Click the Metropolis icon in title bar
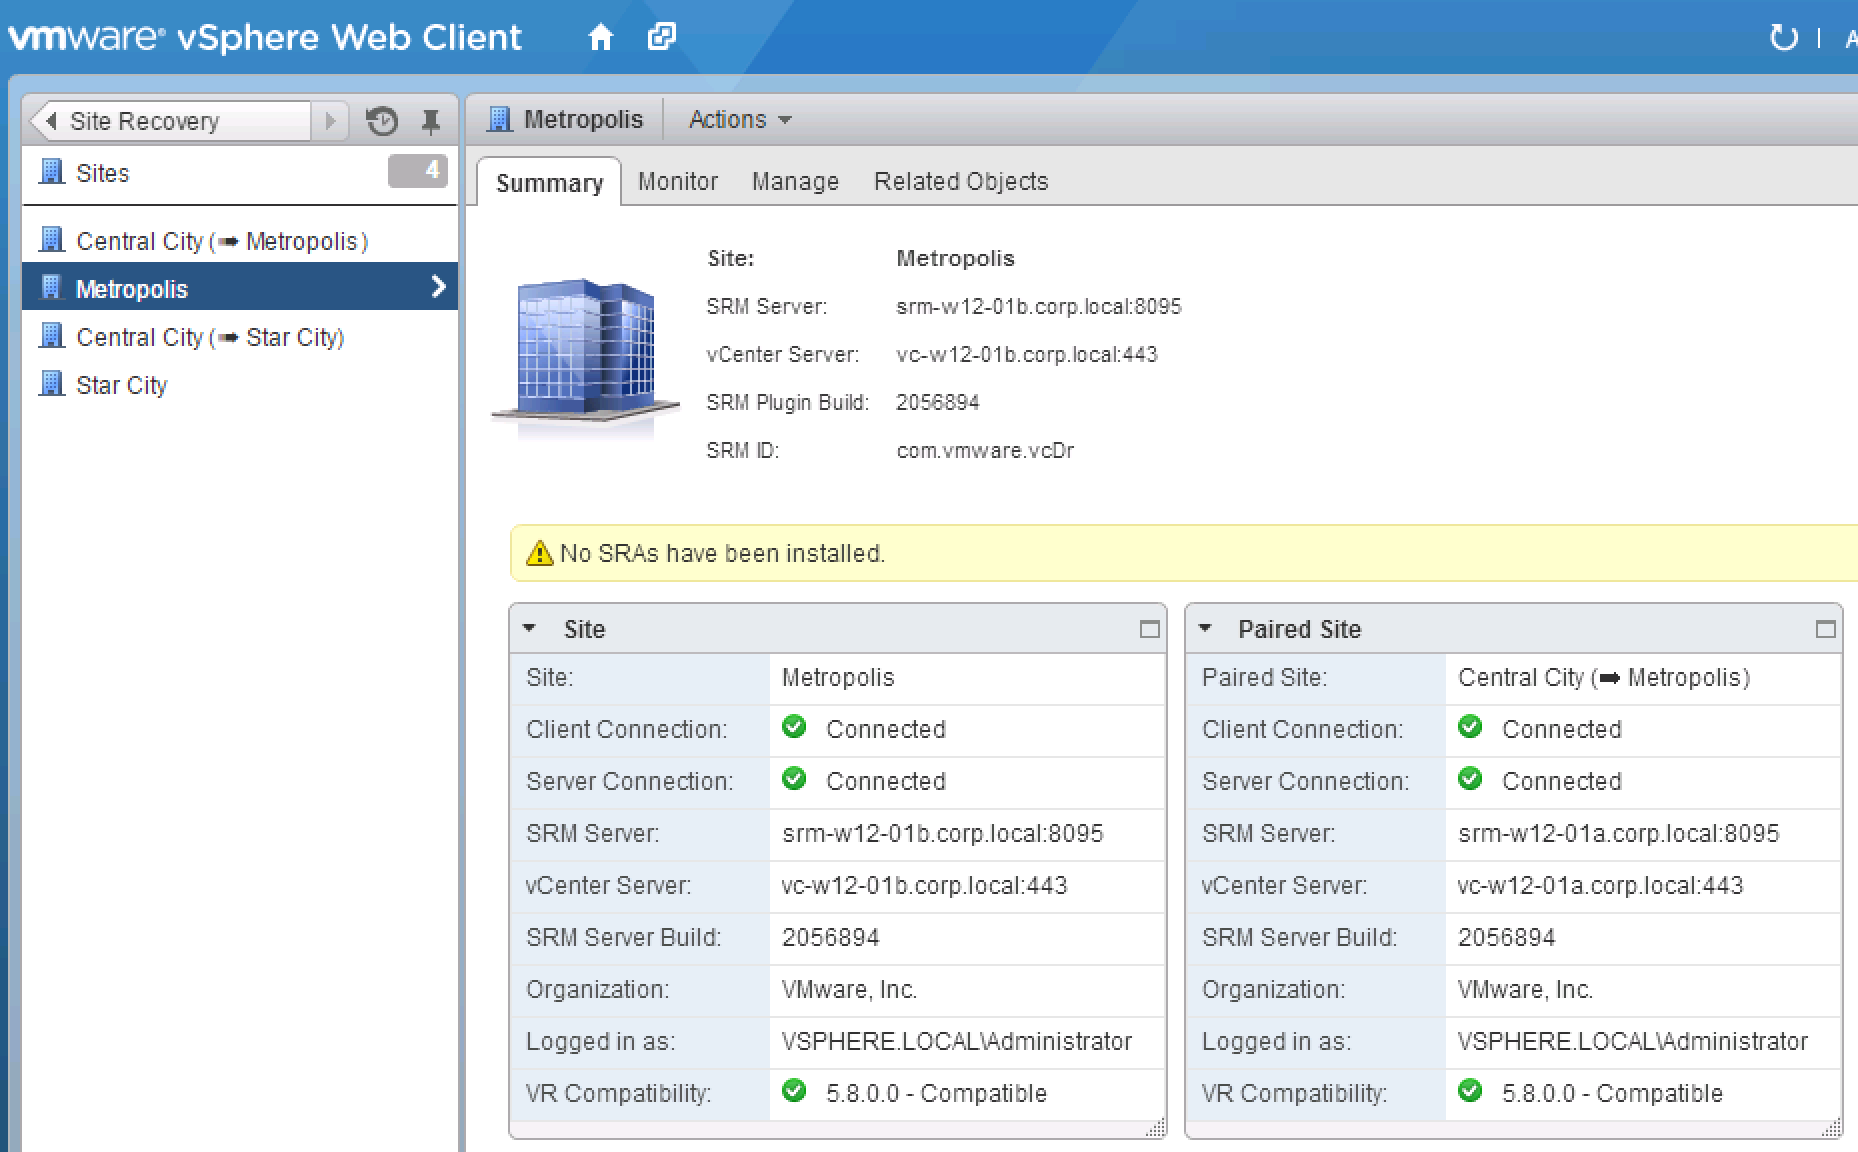 coord(499,119)
